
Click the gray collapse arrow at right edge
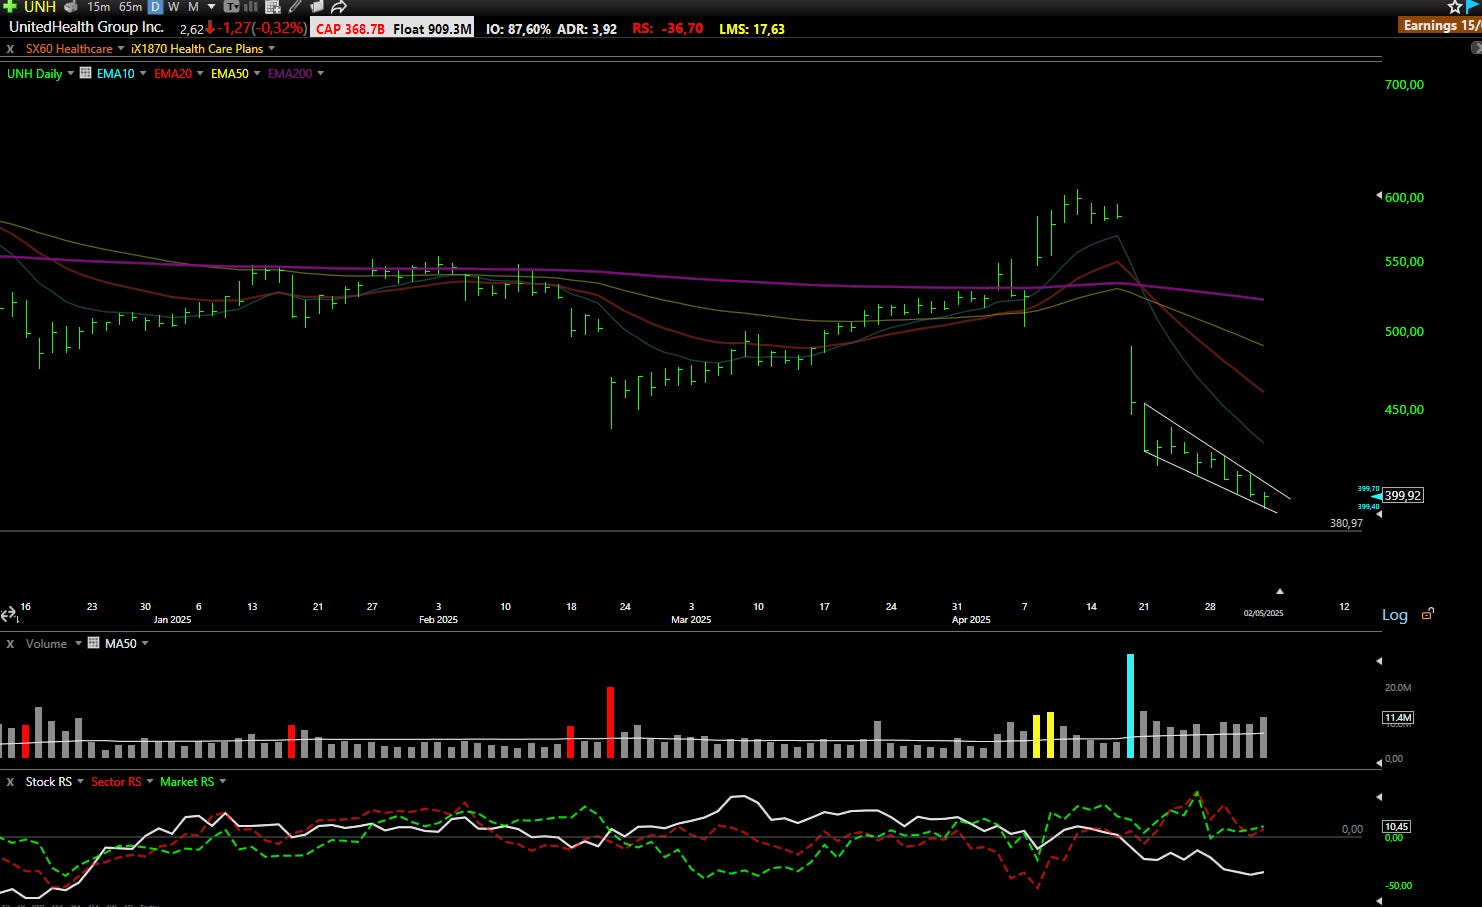pyautogui.click(x=1476, y=47)
